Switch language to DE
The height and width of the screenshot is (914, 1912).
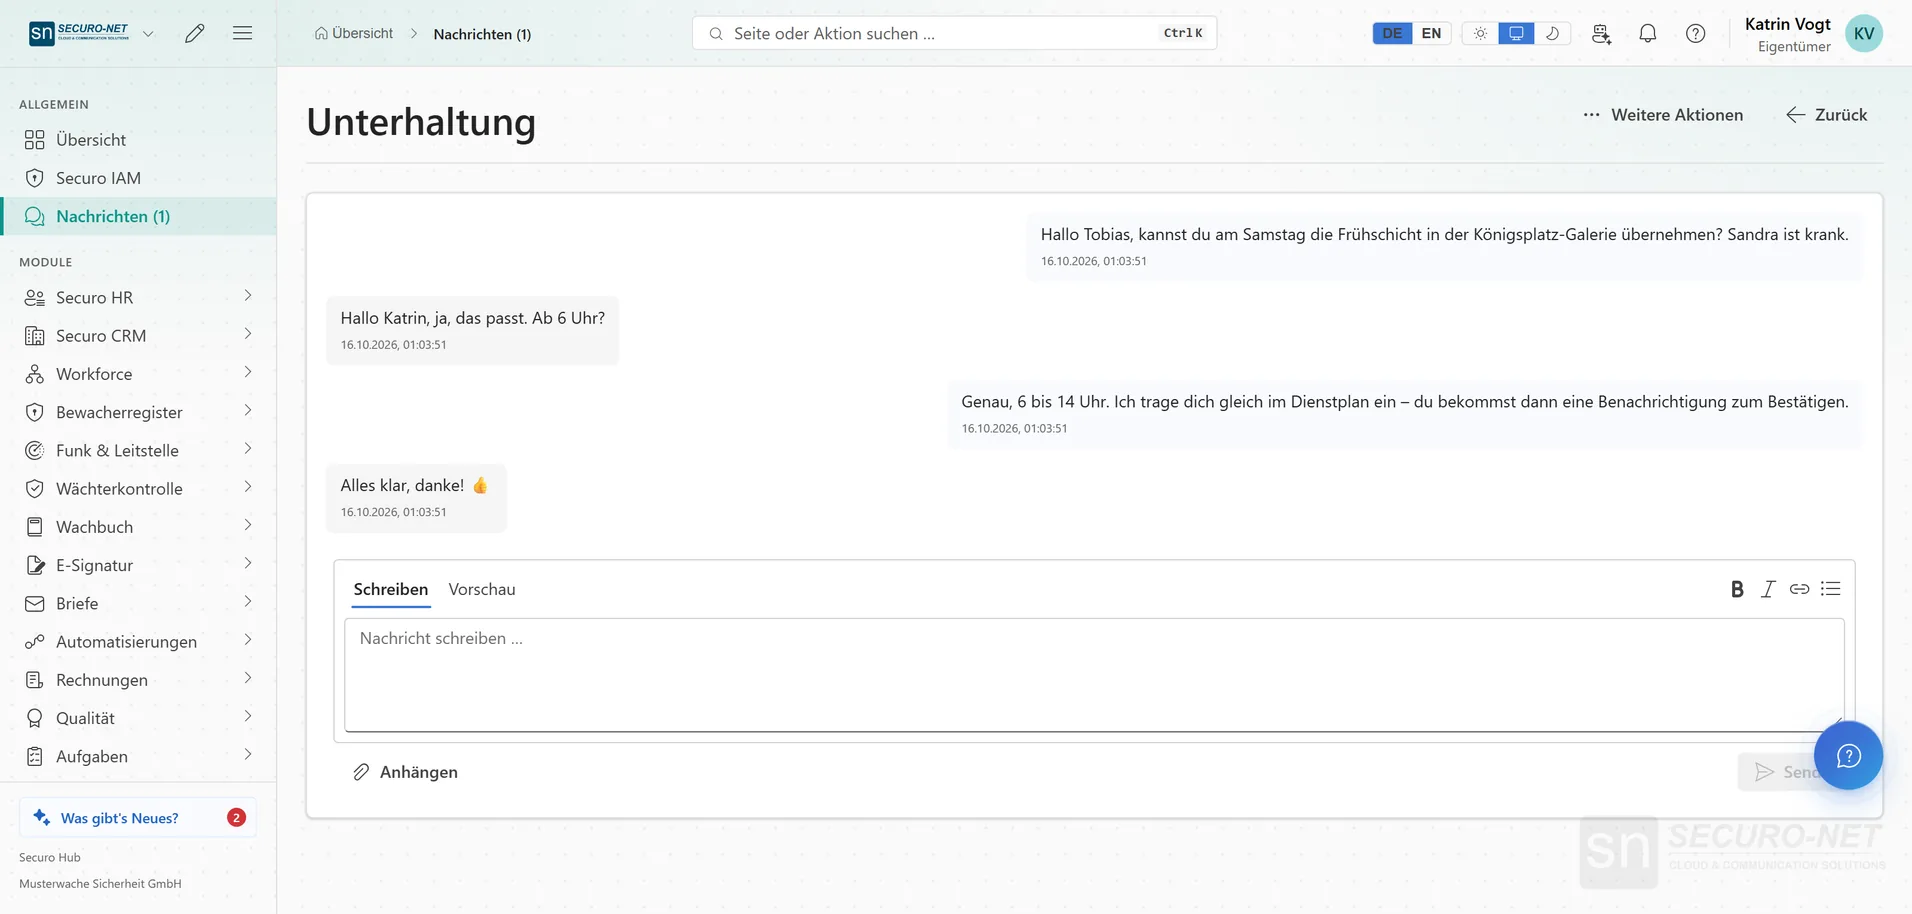tap(1392, 33)
